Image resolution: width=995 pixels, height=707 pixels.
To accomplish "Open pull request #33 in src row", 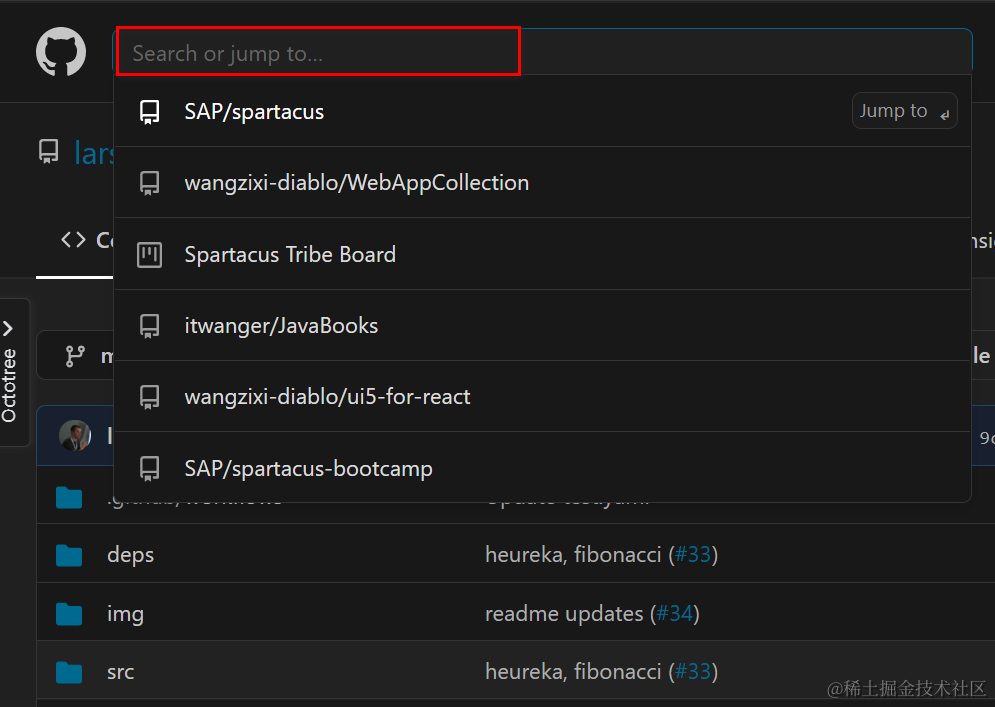I will click(692, 671).
